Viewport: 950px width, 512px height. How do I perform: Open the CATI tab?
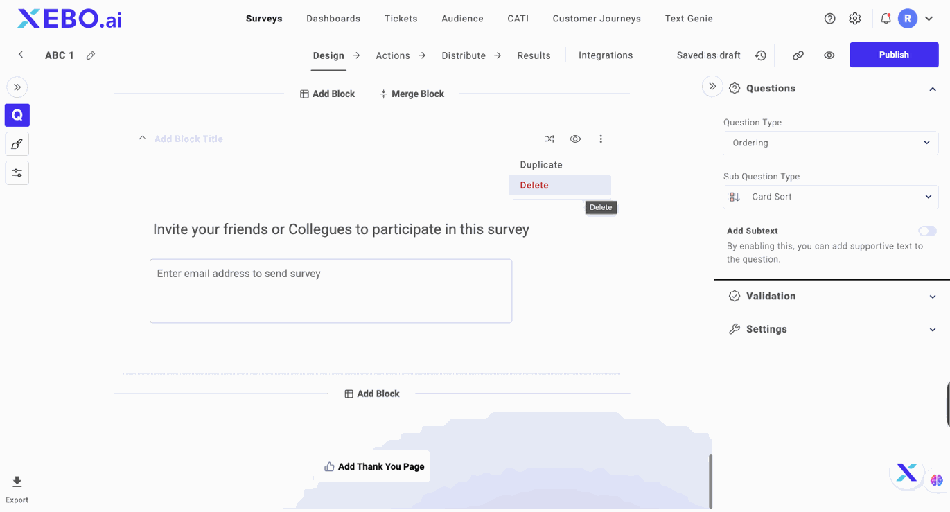[518, 18]
